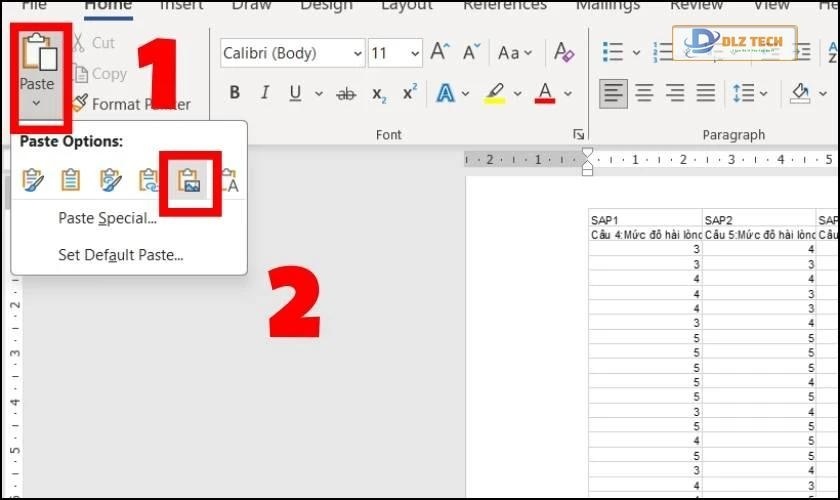Open Paste Special from menu
The image size is (840, 500).
[107, 218]
